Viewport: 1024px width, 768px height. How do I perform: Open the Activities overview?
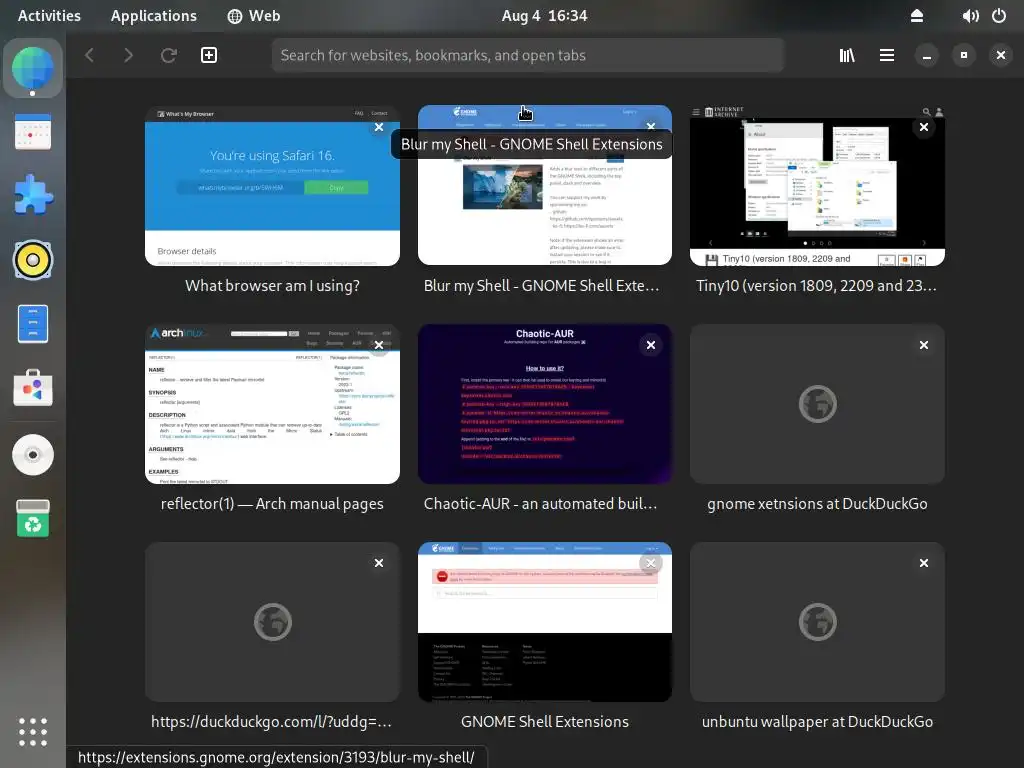coord(49,16)
